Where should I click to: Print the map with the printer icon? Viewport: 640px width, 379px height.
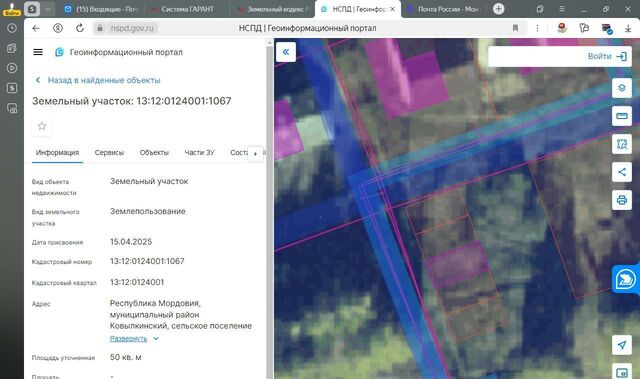622,200
